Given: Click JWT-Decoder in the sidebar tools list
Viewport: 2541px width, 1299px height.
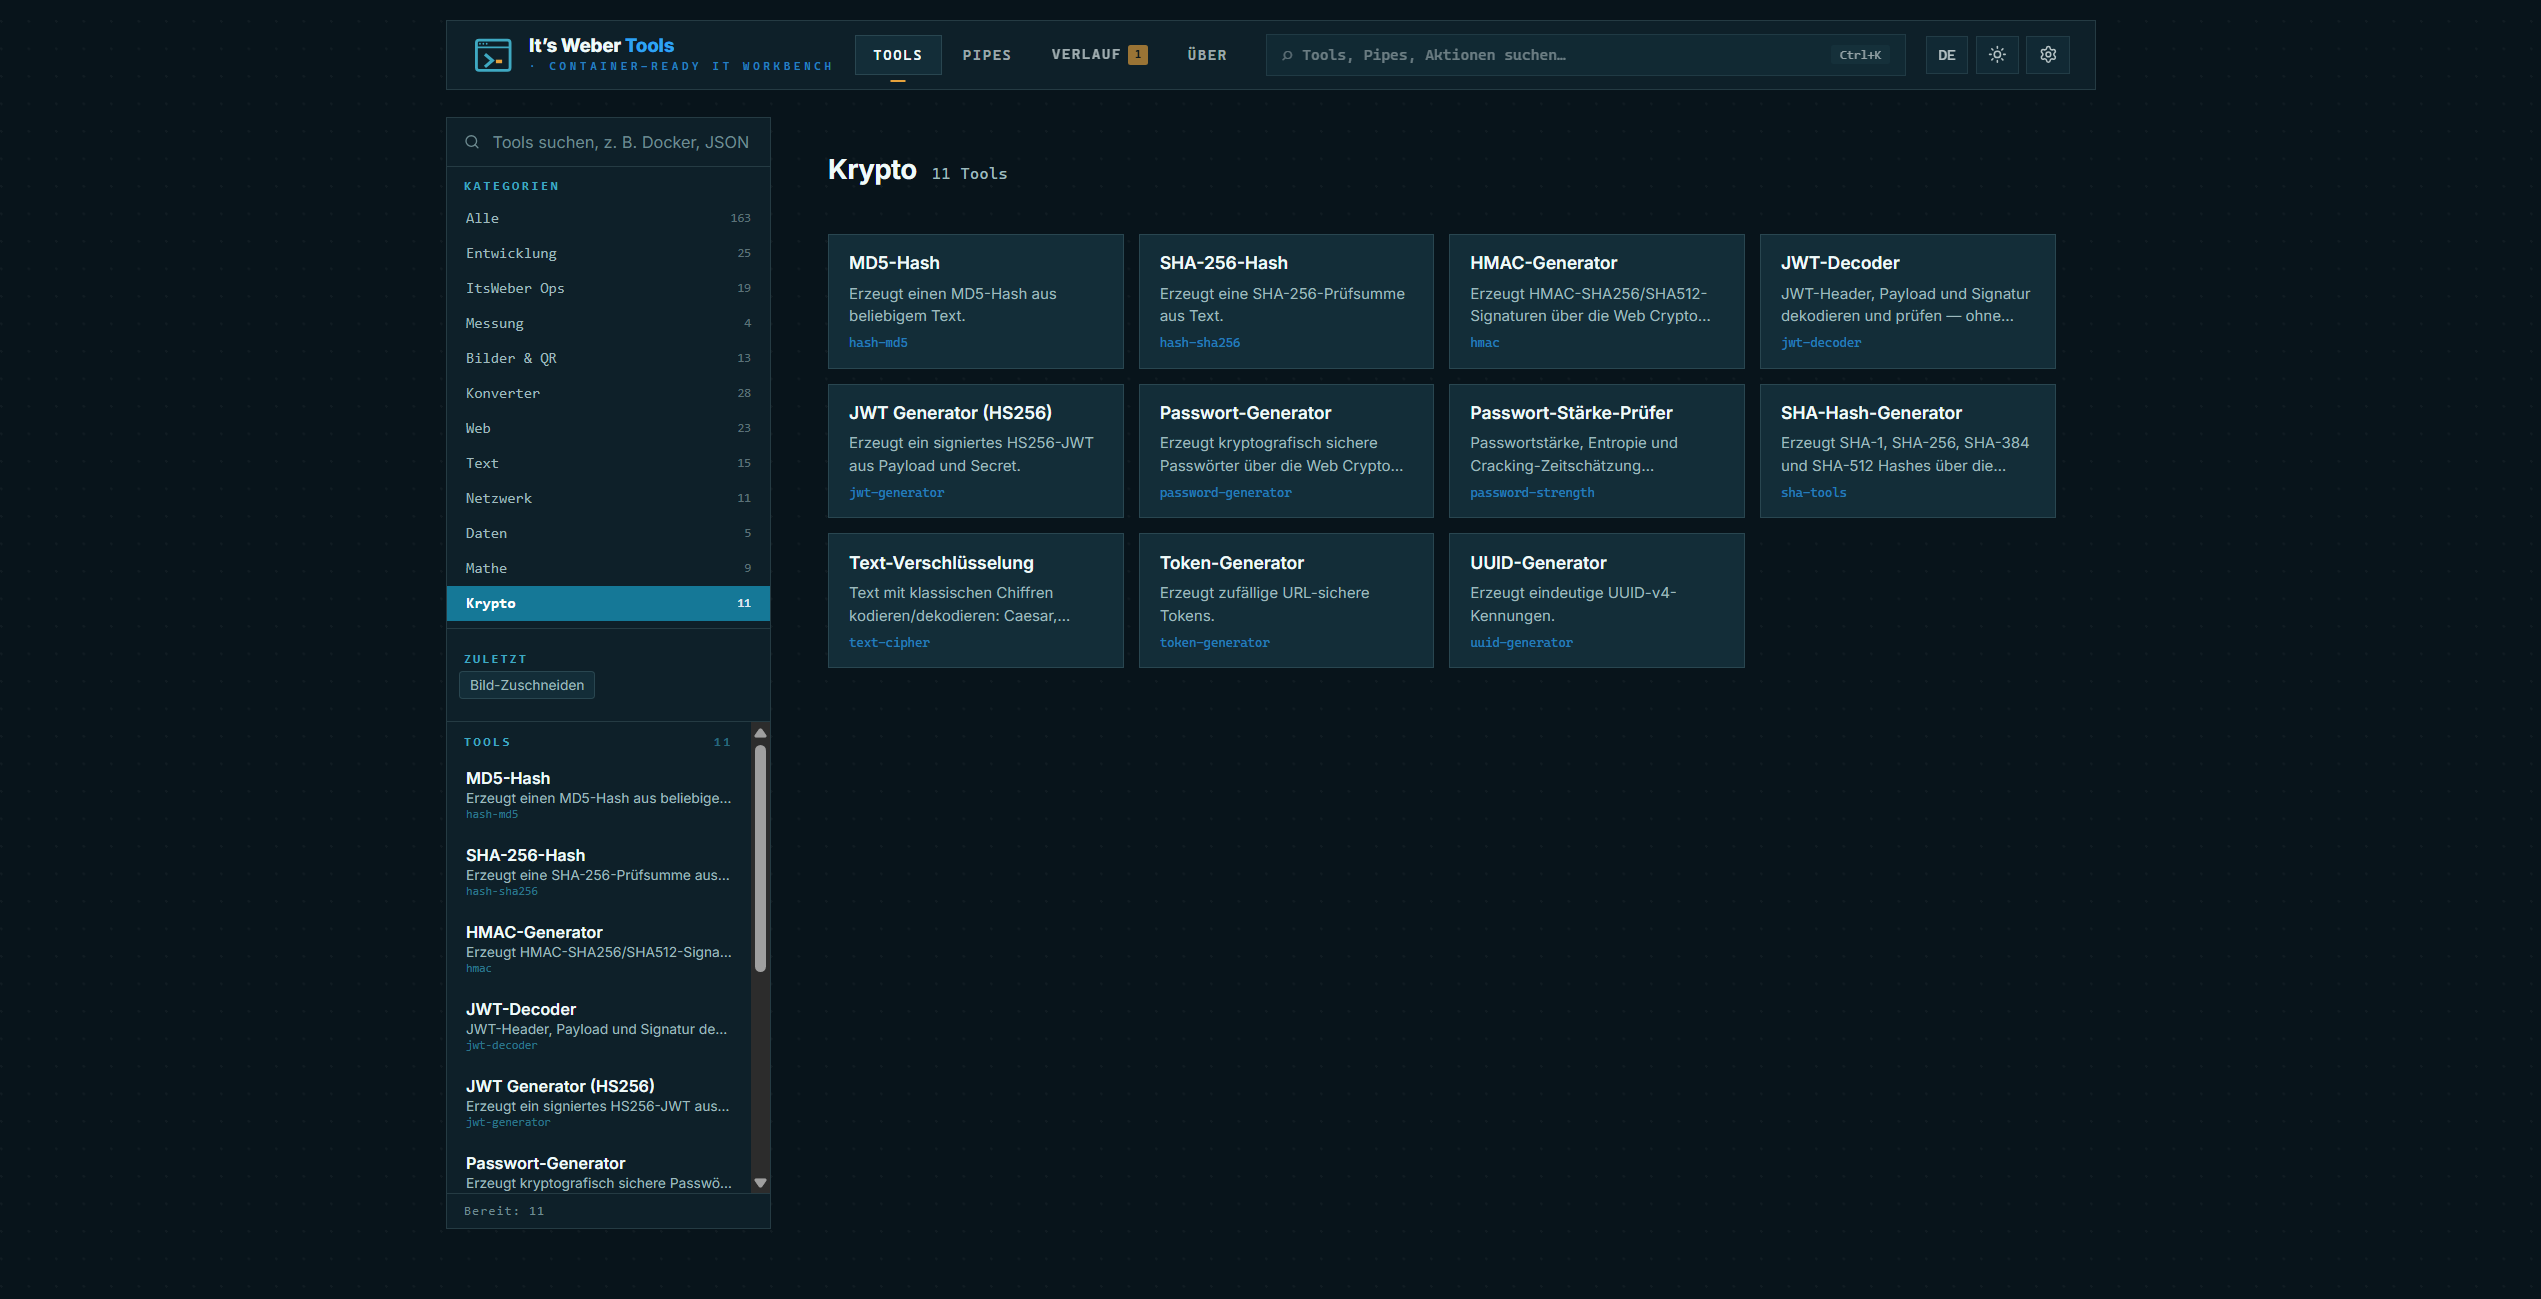Looking at the screenshot, I should coord(600,1026).
